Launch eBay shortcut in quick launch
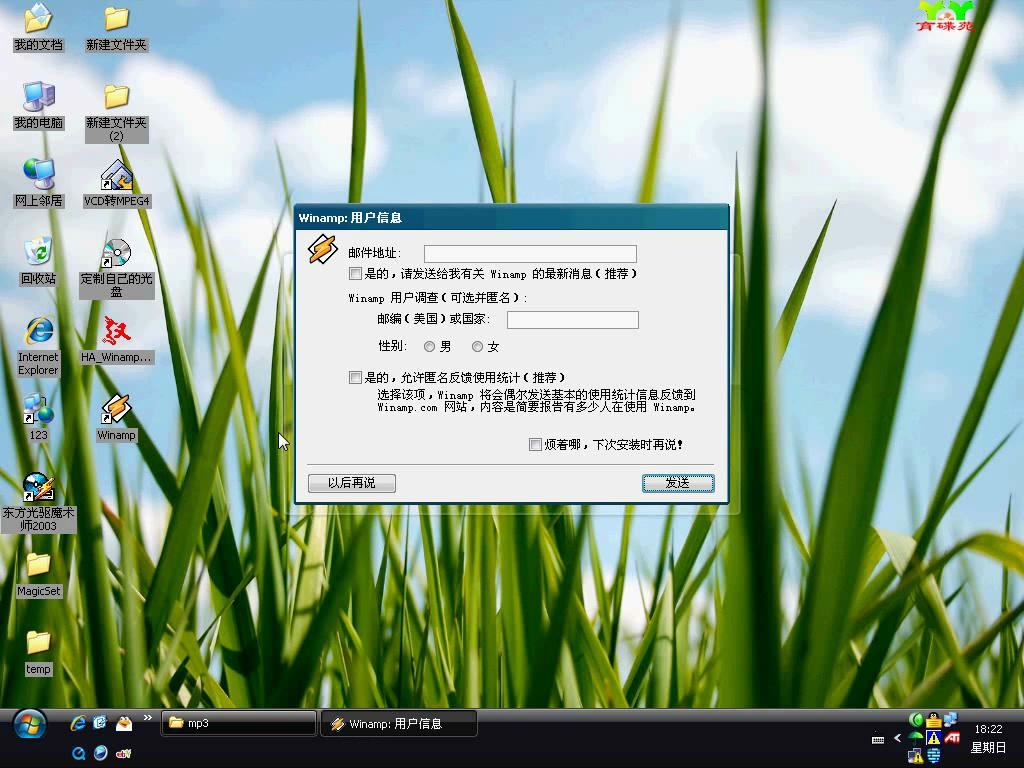Screen dimensions: 1024x768 click(123, 754)
